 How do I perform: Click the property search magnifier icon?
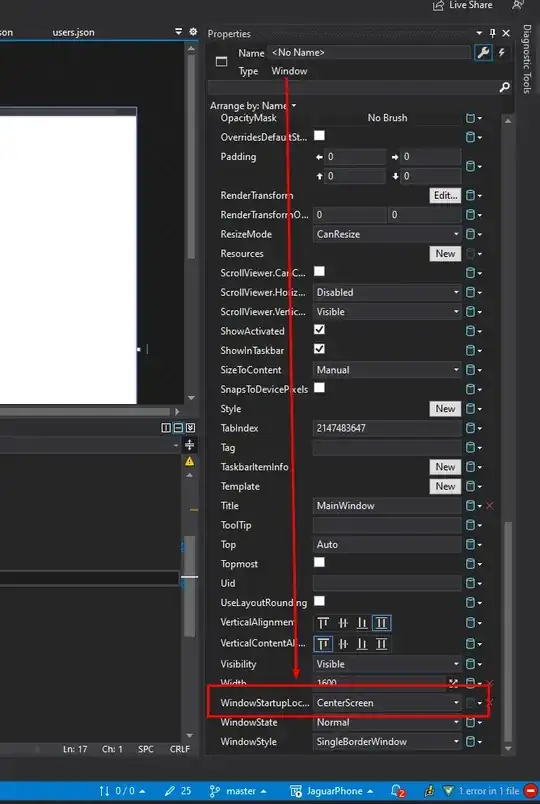coord(505,87)
